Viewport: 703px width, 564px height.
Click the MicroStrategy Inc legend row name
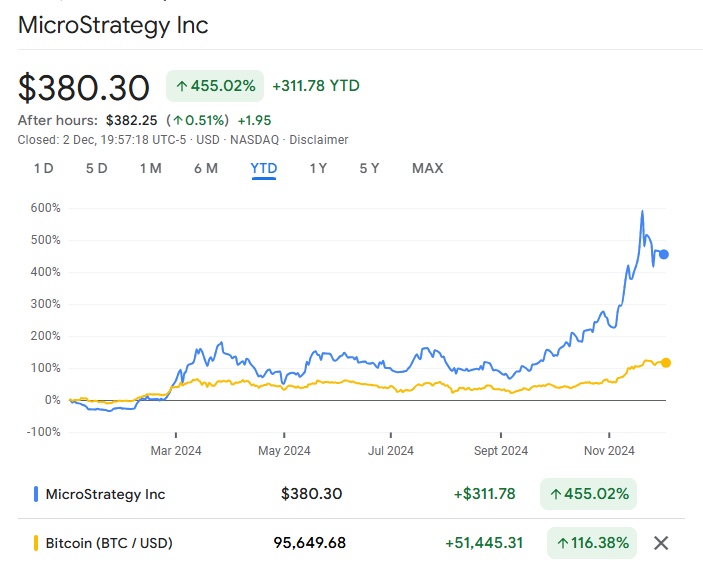click(105, 494)
